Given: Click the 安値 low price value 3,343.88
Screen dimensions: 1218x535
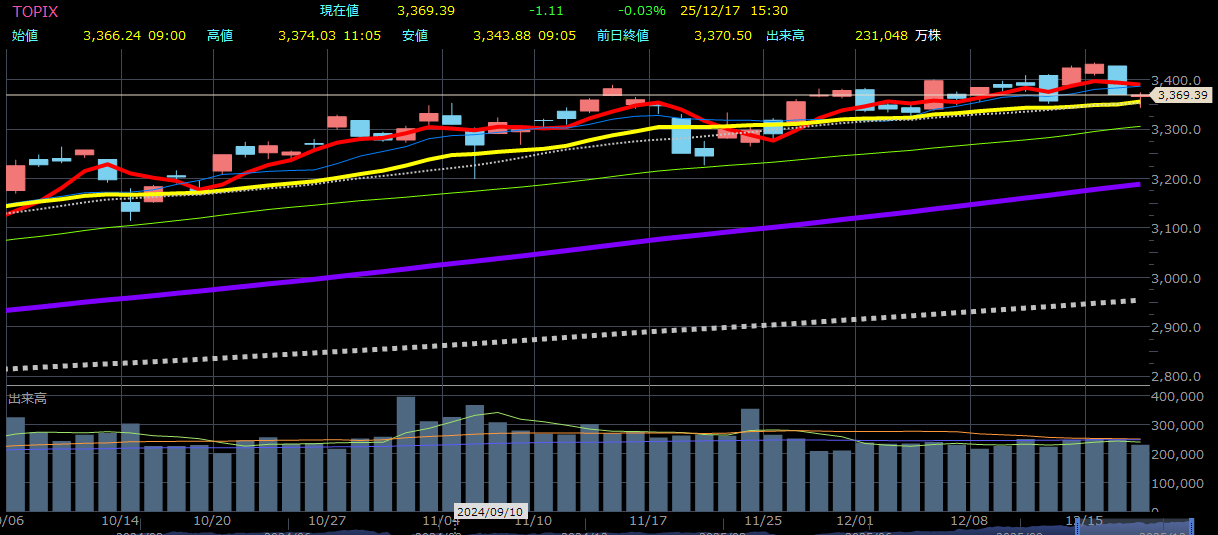Looking at the screenshot, I should click(504, 35).
